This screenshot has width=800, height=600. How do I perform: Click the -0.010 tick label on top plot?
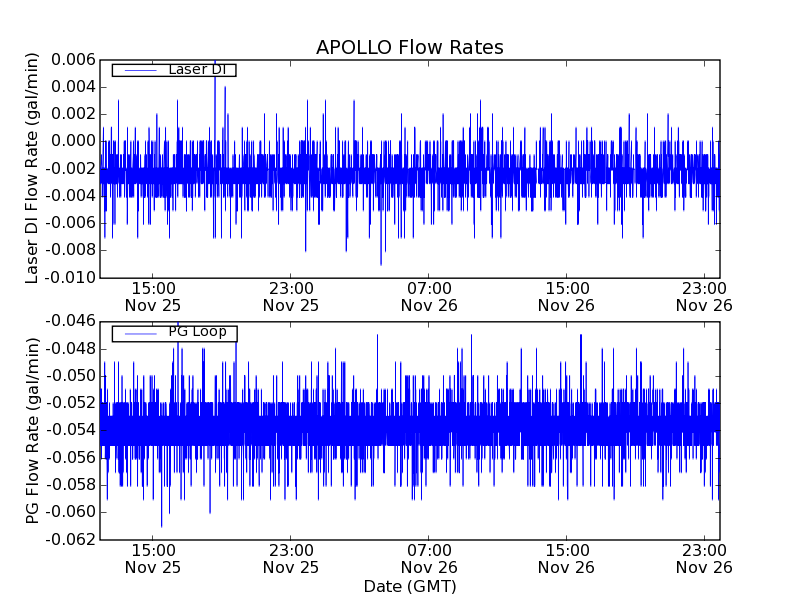click(x=71, y=278)
